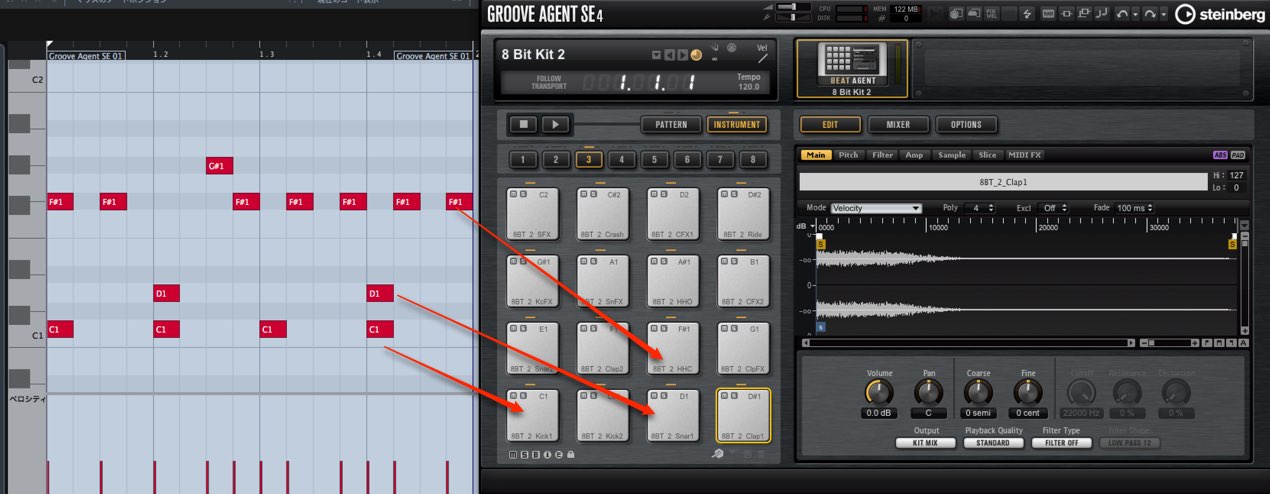
Task: Load previous kit preset arrow
Action: point(670,55)
